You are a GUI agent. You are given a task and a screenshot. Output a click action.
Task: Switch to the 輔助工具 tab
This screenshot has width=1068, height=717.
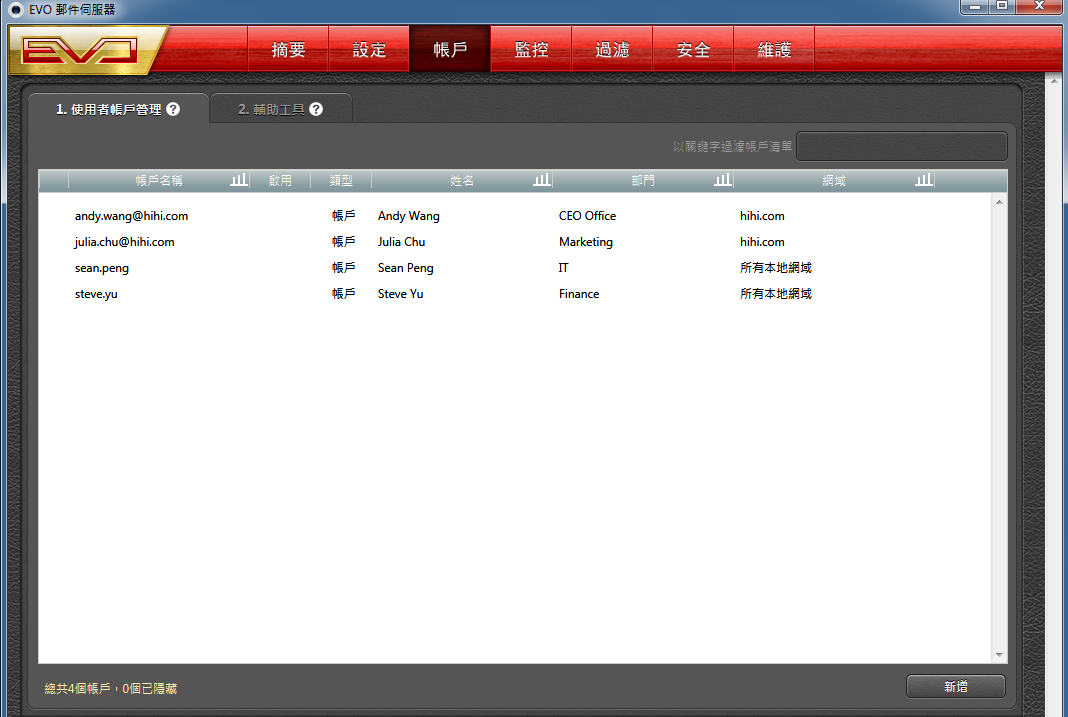click(271, 109)
